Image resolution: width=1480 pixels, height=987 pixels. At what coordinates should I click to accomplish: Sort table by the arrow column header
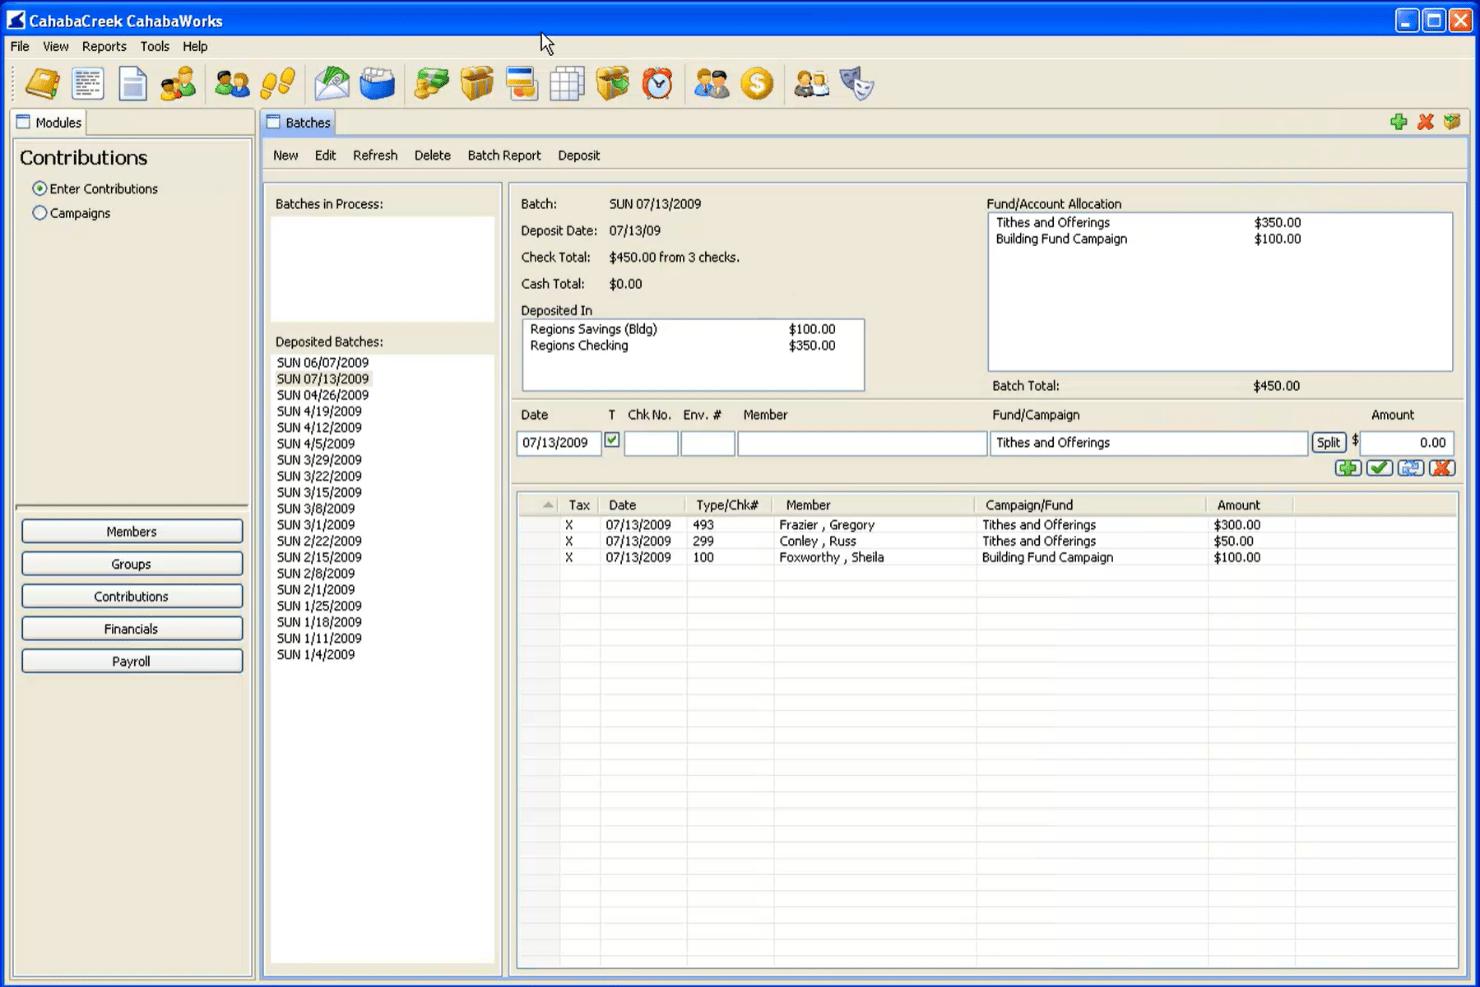(539, 505)
